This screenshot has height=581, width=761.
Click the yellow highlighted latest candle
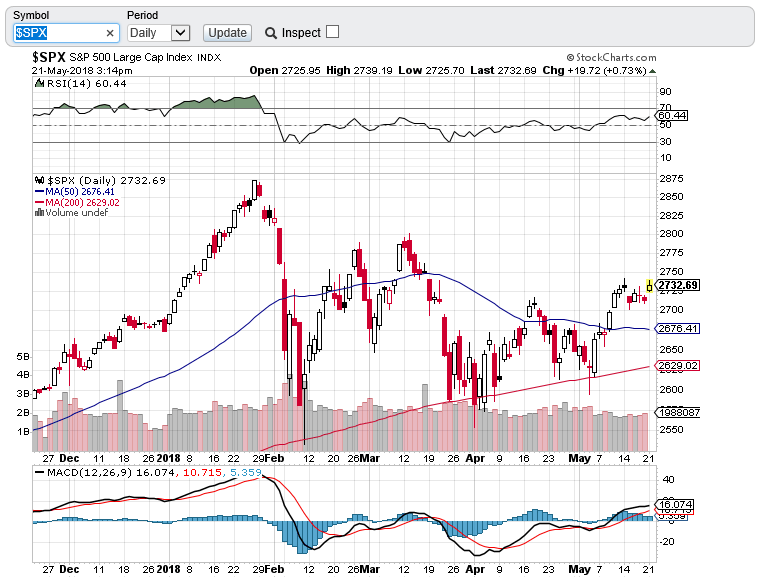[649, 286]
